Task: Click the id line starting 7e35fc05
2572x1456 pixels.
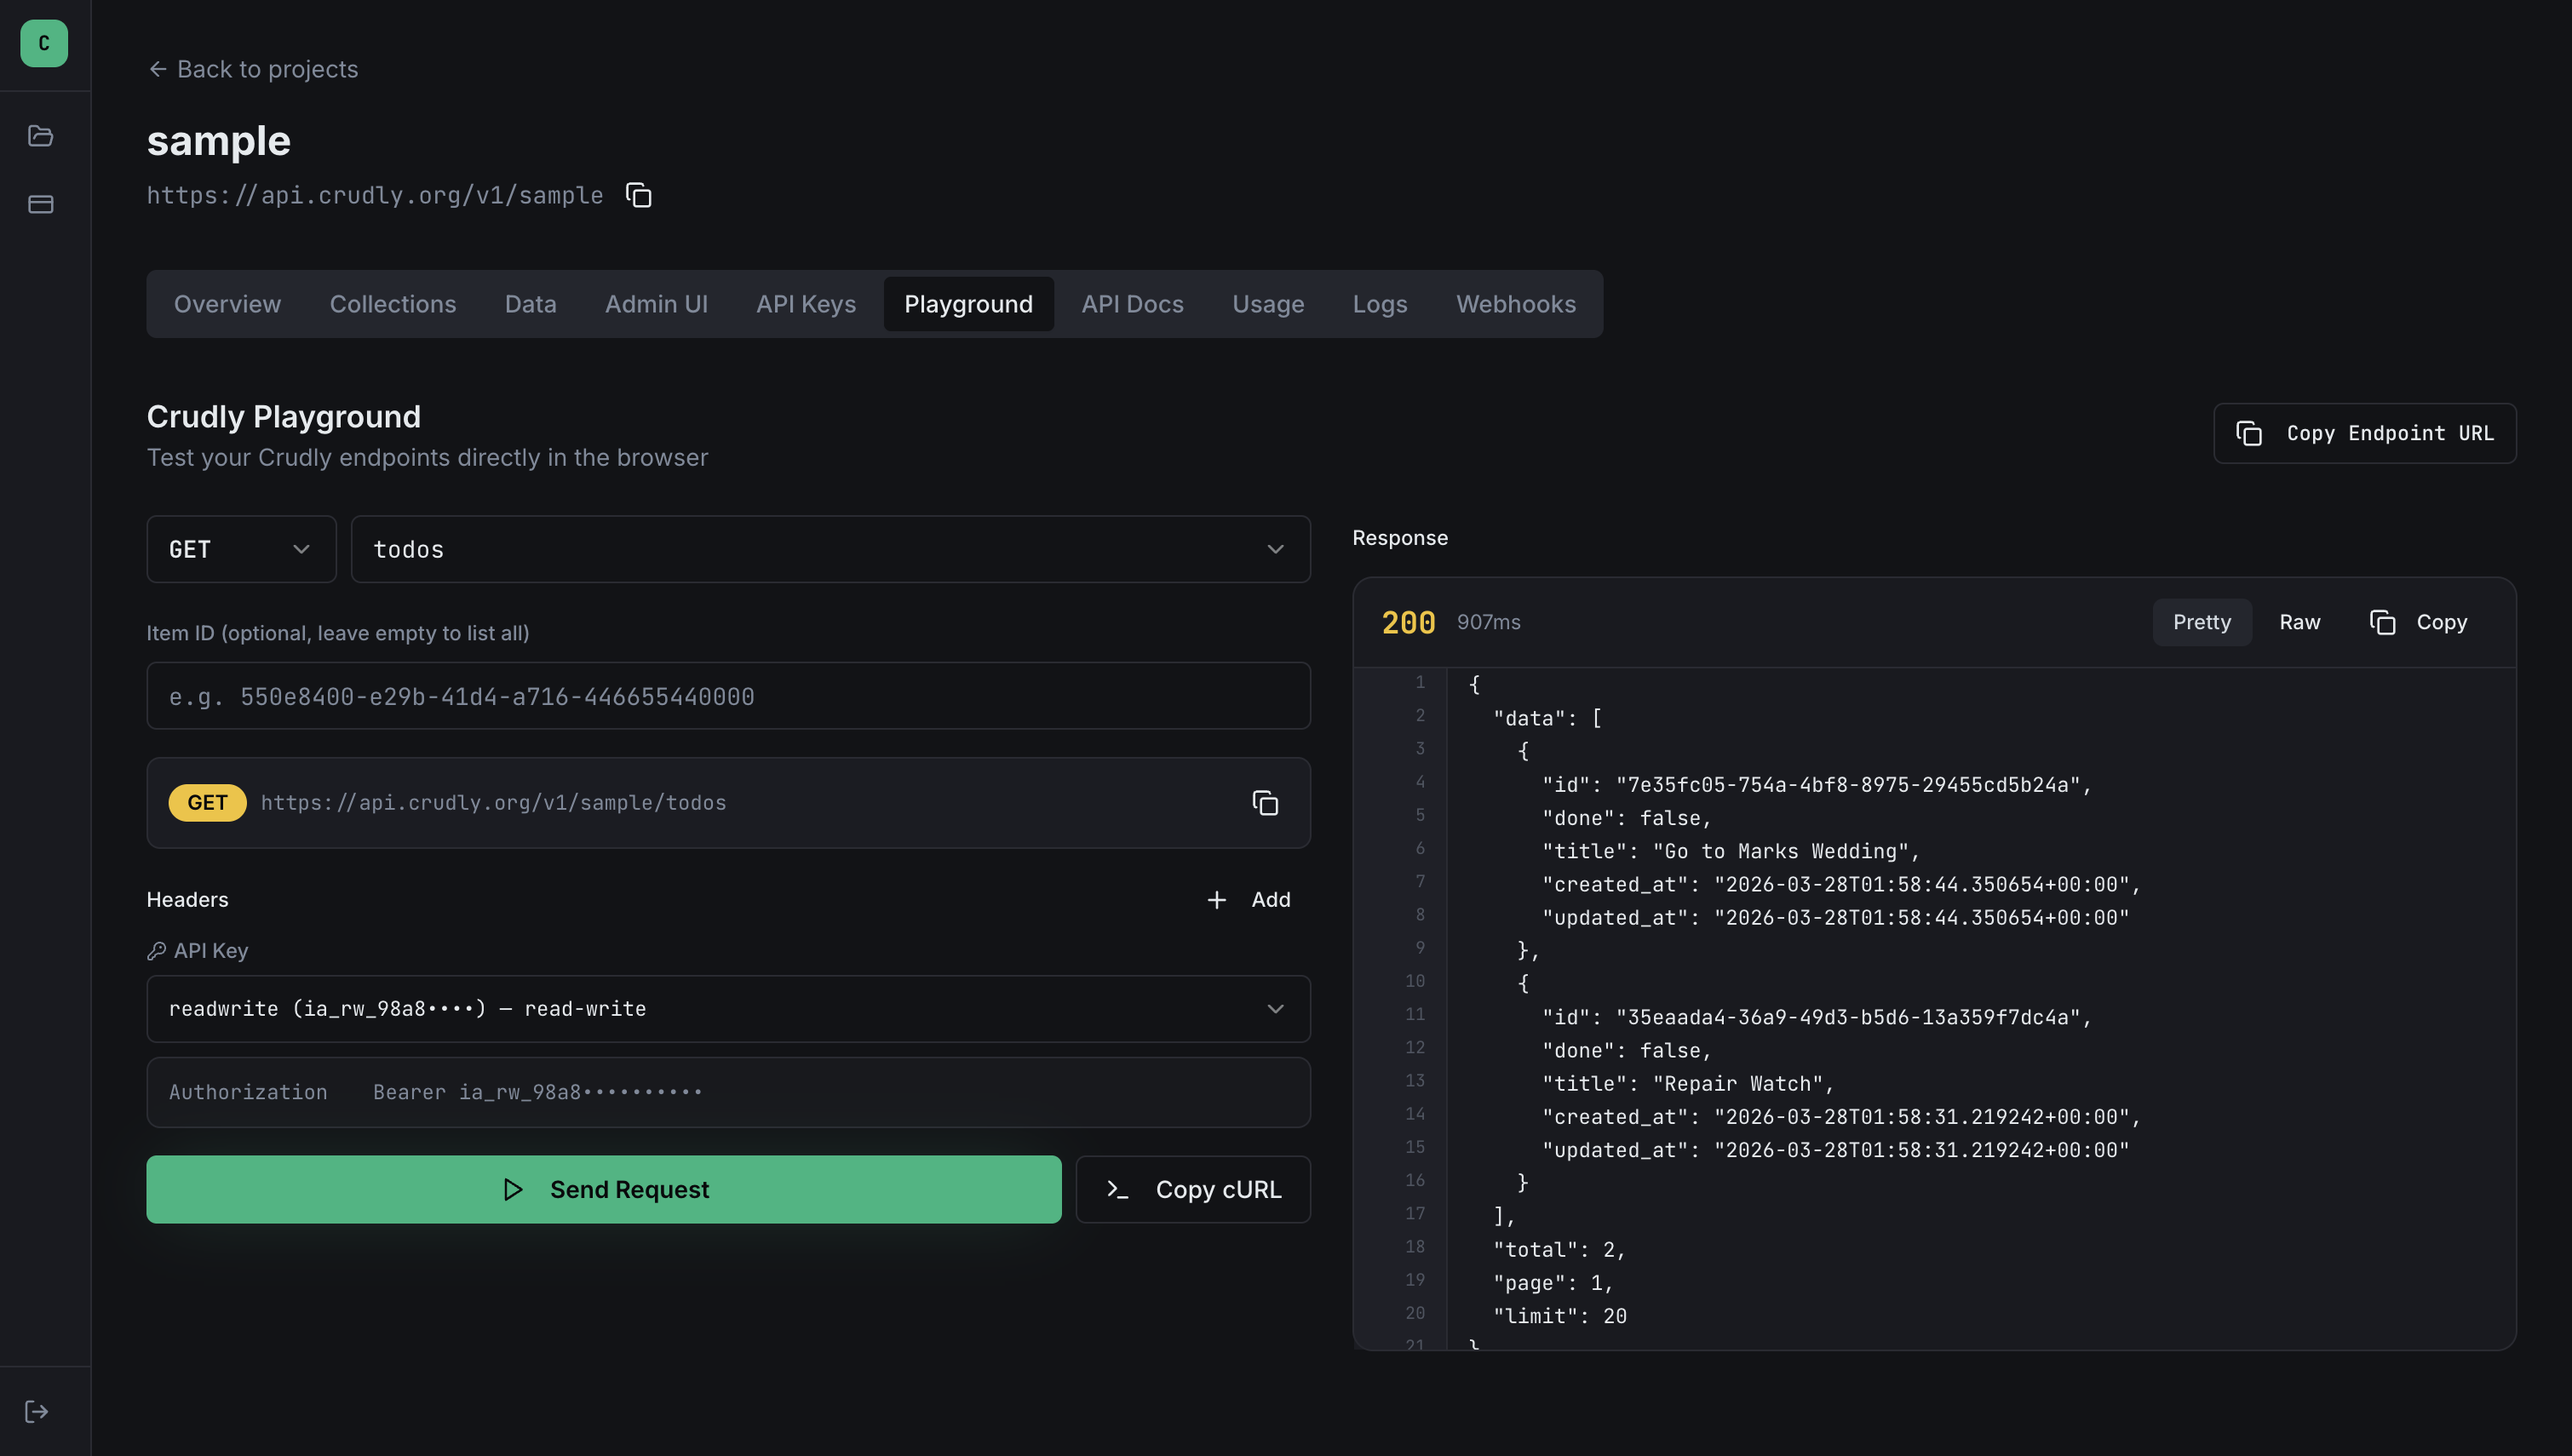Action: [1817, 785]
